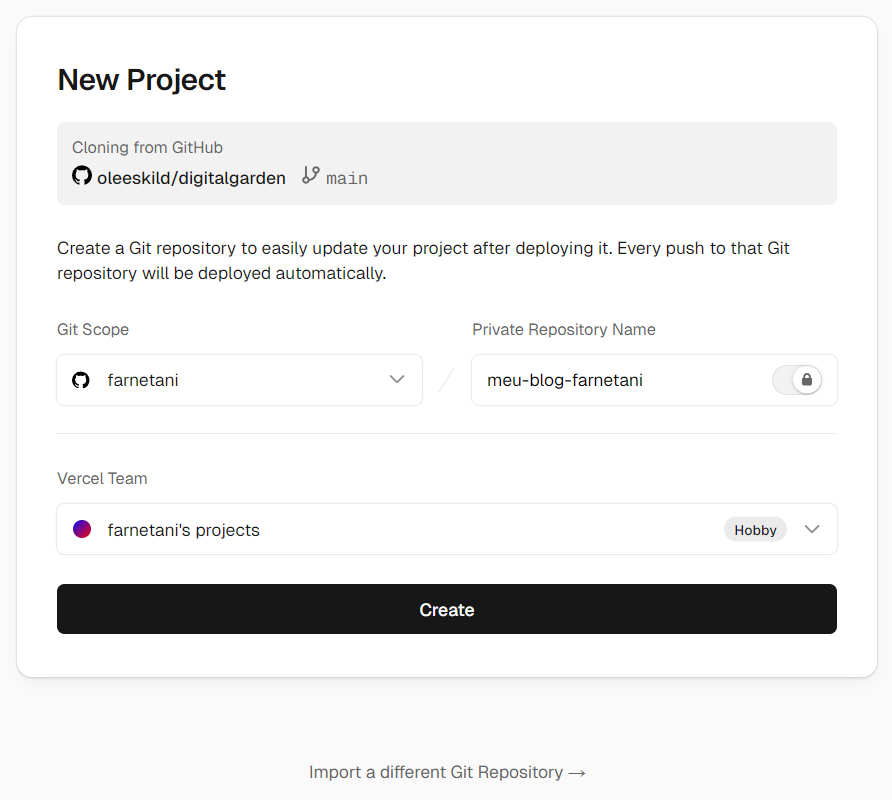Click the lock icon on the privacy switch

point(807,380)
